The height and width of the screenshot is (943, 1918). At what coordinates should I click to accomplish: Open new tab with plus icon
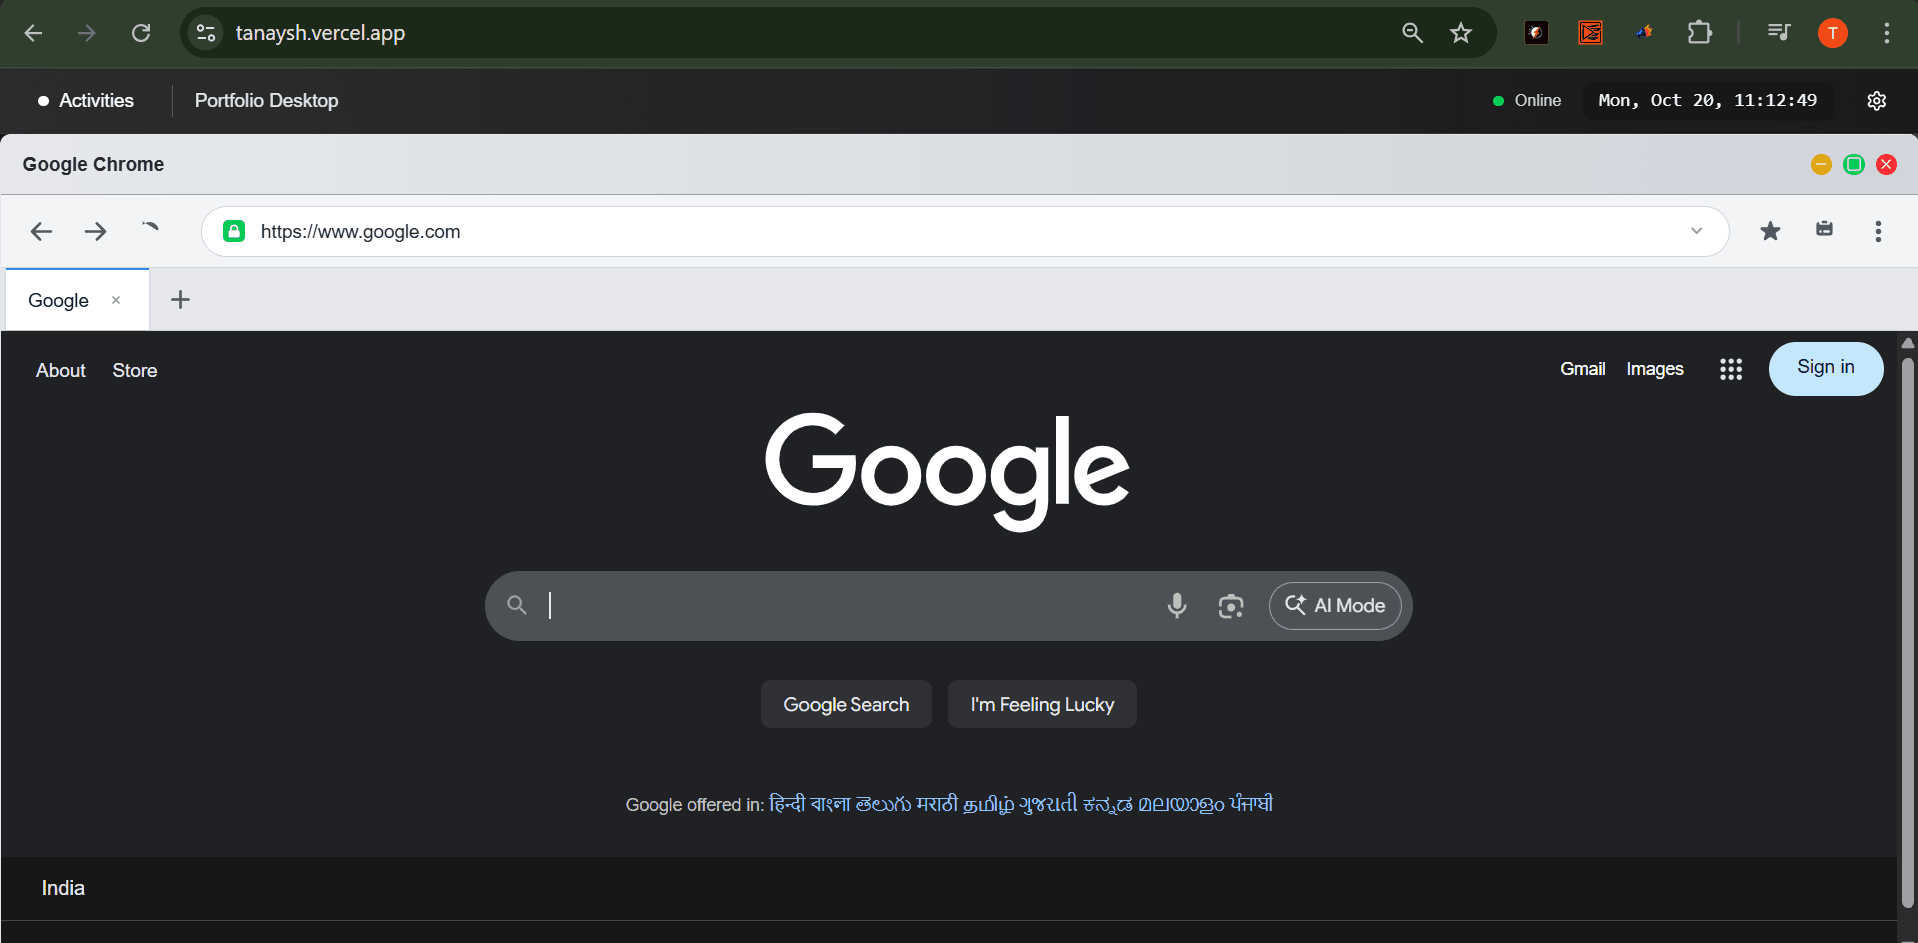point(180,300)
